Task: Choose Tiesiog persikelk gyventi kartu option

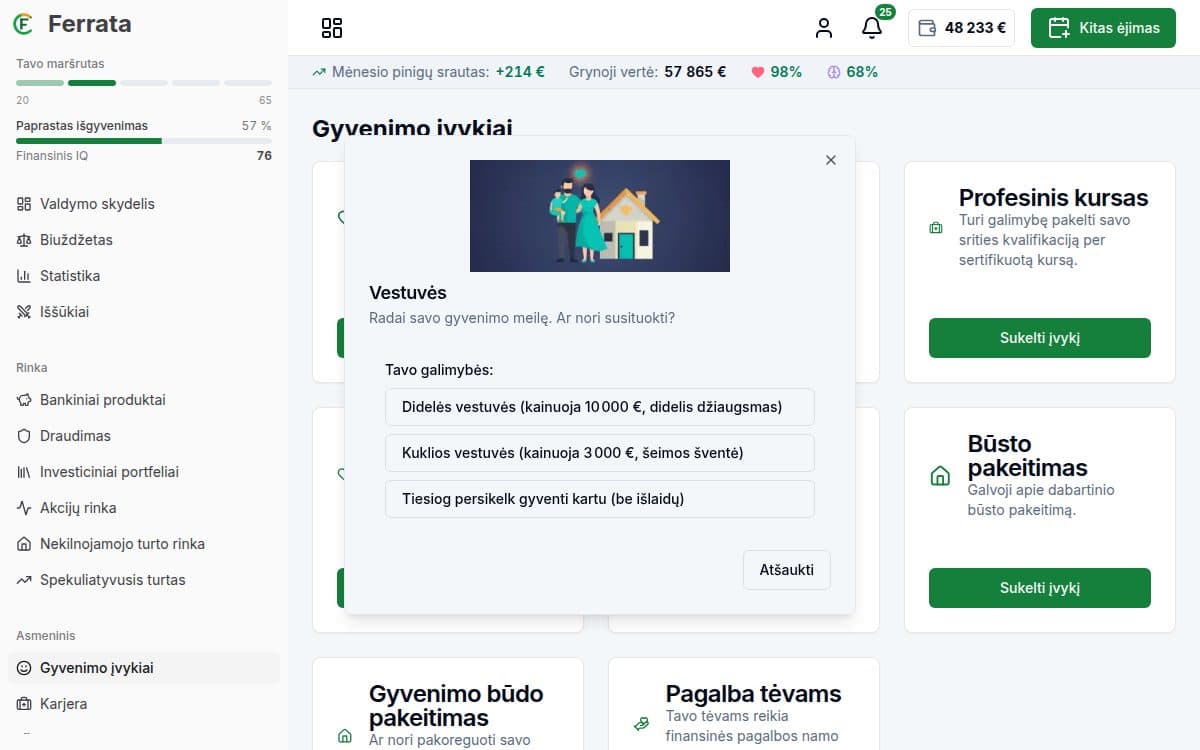Action: coord(600,499)
